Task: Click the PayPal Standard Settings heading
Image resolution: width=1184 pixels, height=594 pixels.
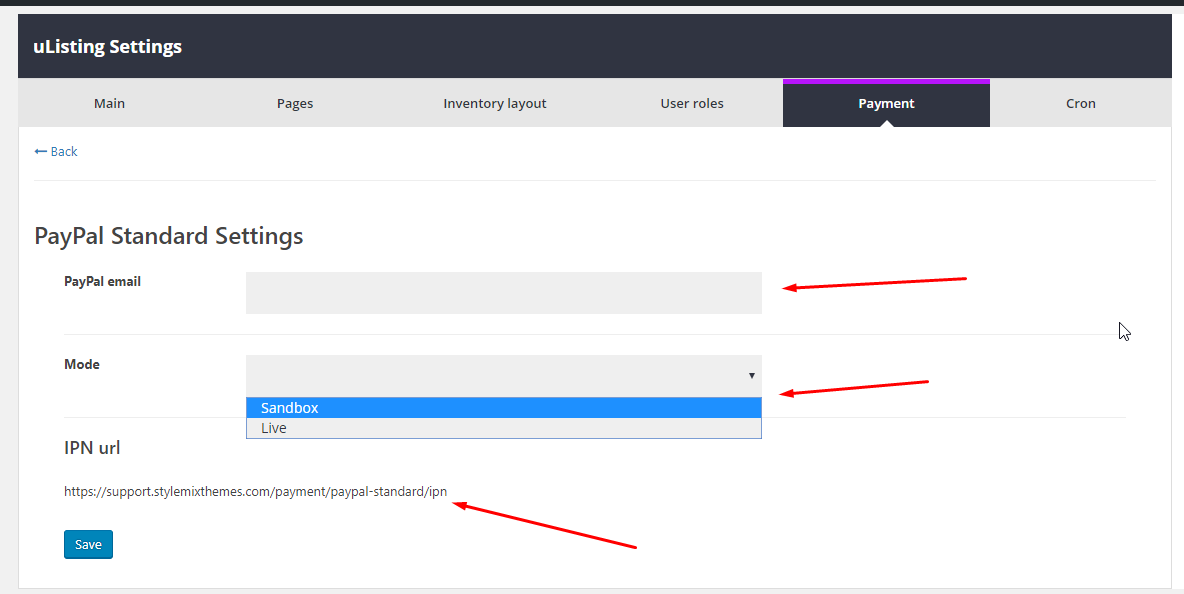Action: [x=168, y=235]
